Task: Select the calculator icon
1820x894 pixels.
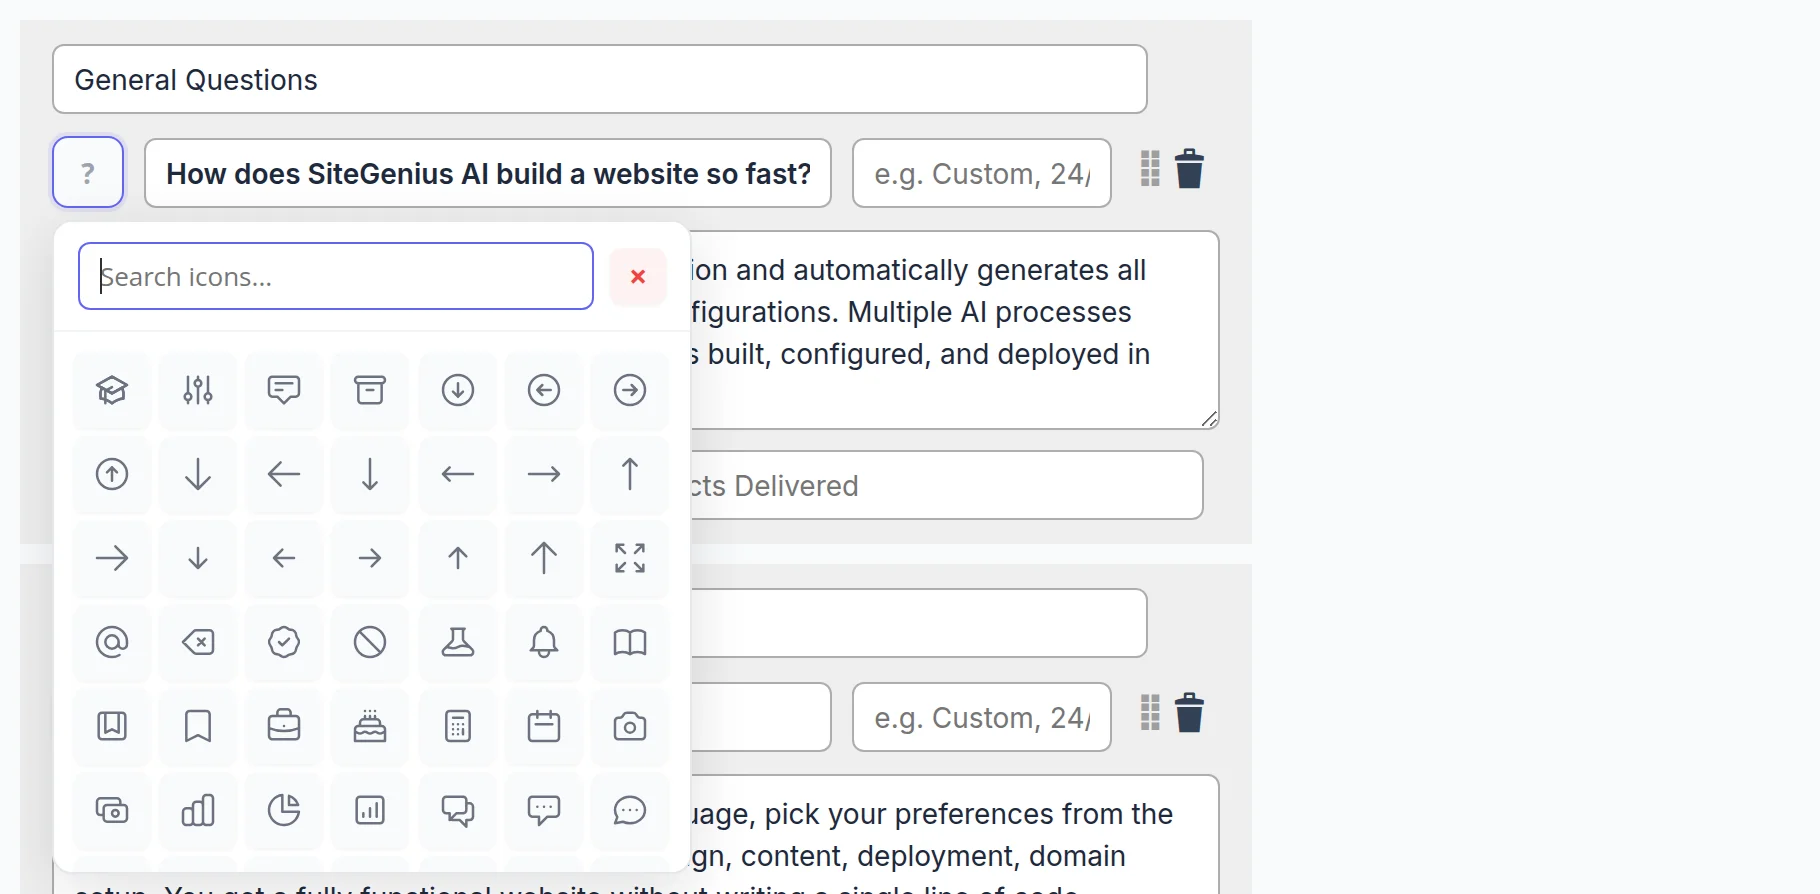Action: (458, 726)
